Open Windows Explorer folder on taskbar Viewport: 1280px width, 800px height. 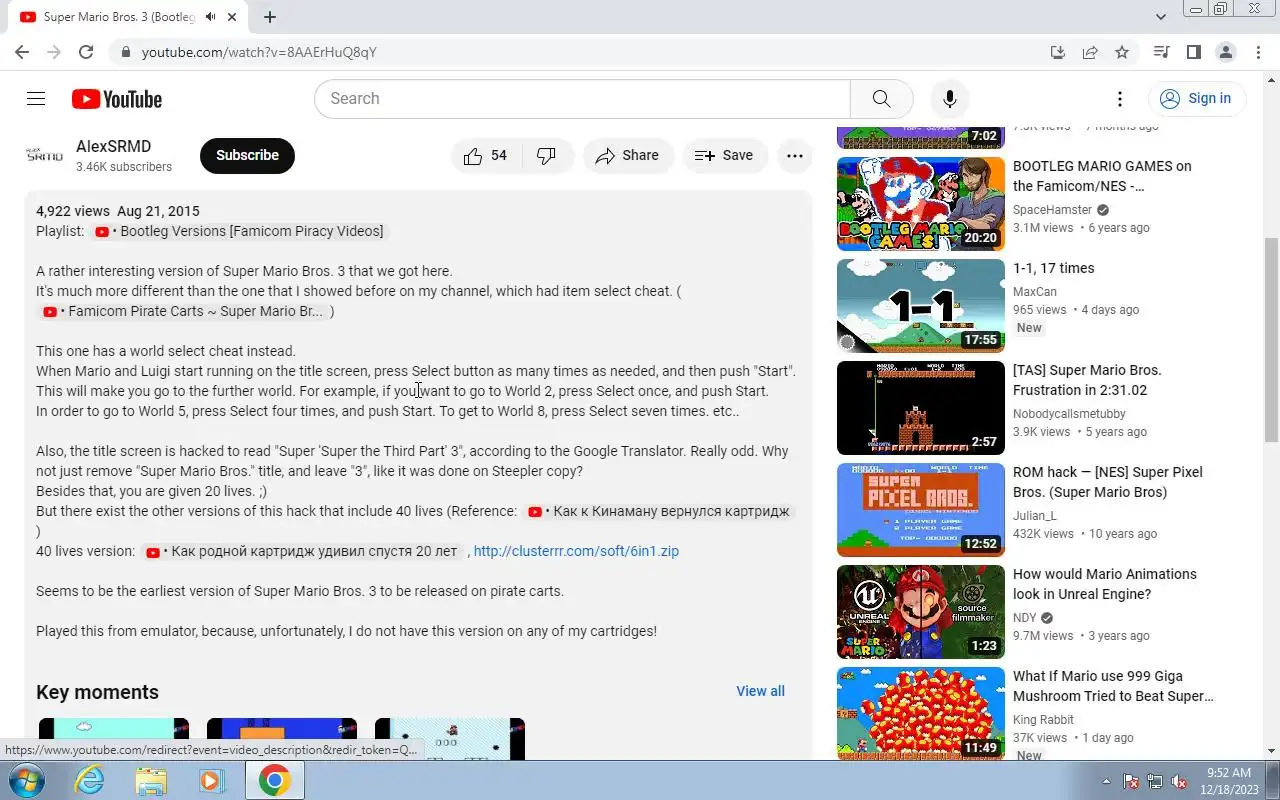[x=151, y=780]
